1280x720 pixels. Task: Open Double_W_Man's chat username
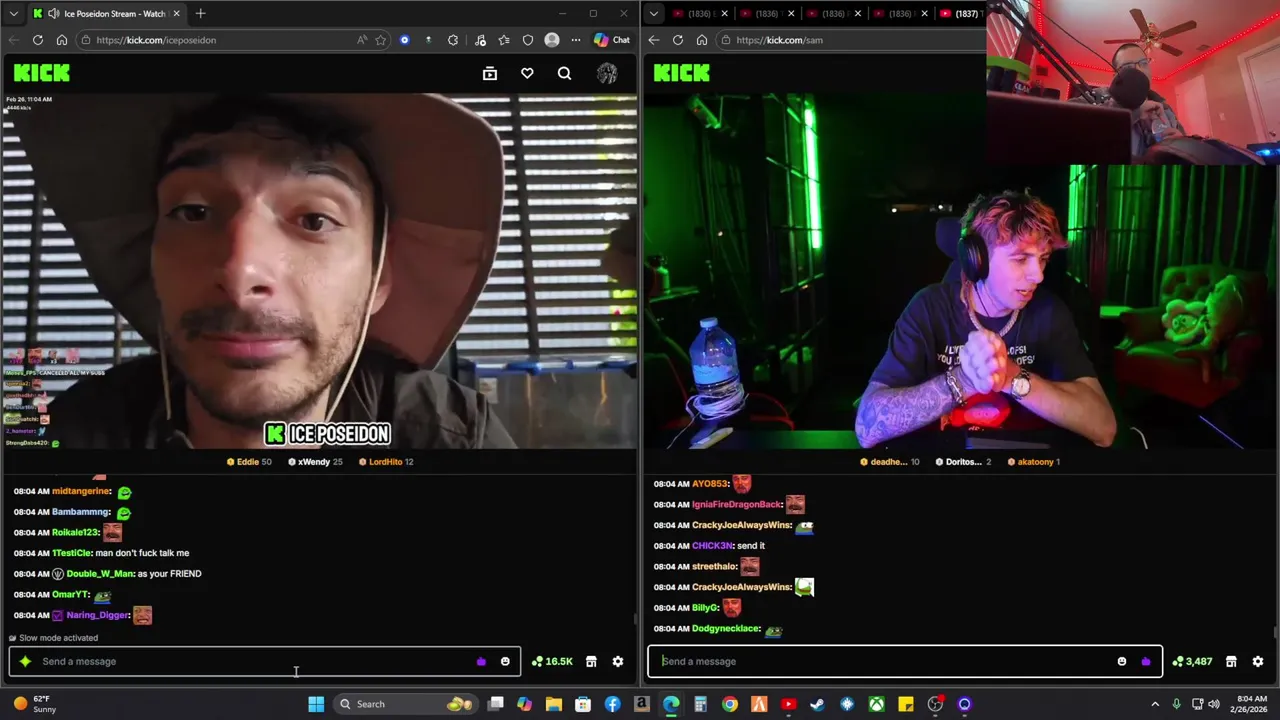(100, 574)
